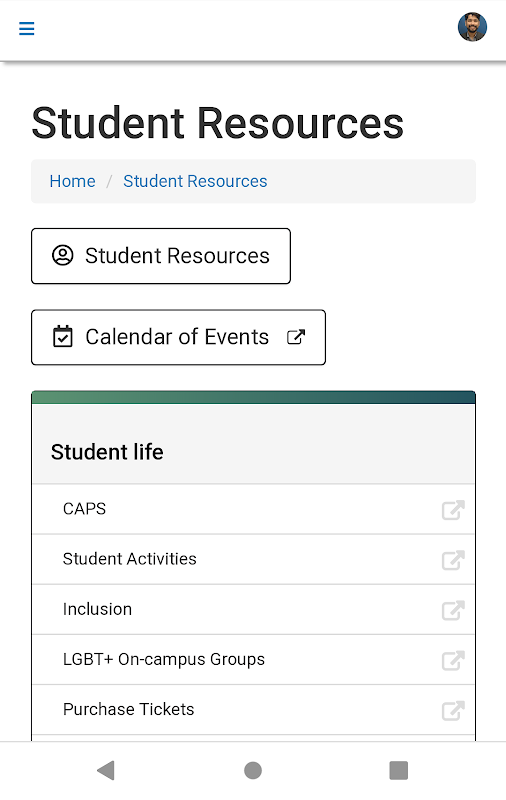Tap the person circle icon in Student Resources button
Viewport: 506px width, 800px height.
[63, 256]
